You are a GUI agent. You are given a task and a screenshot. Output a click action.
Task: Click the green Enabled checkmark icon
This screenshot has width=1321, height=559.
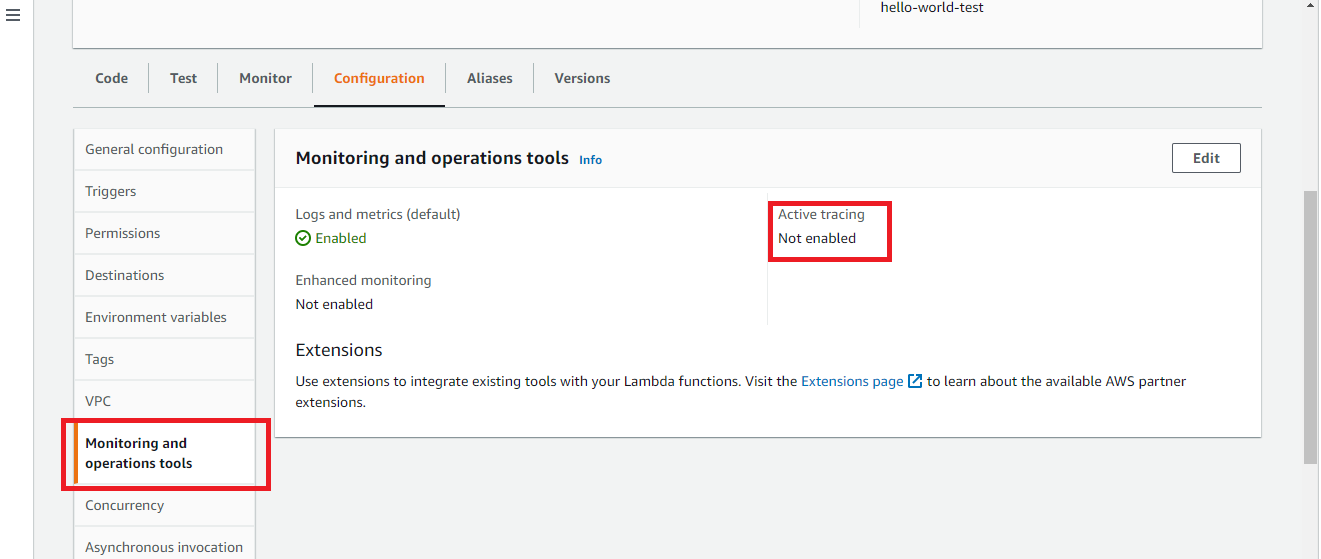(303, 239)
